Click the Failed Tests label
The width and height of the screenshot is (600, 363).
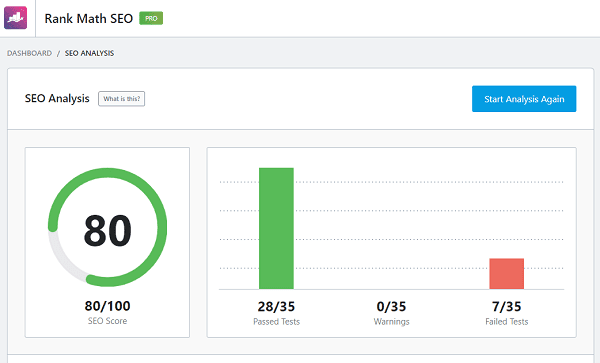click(x=507, y=322)
